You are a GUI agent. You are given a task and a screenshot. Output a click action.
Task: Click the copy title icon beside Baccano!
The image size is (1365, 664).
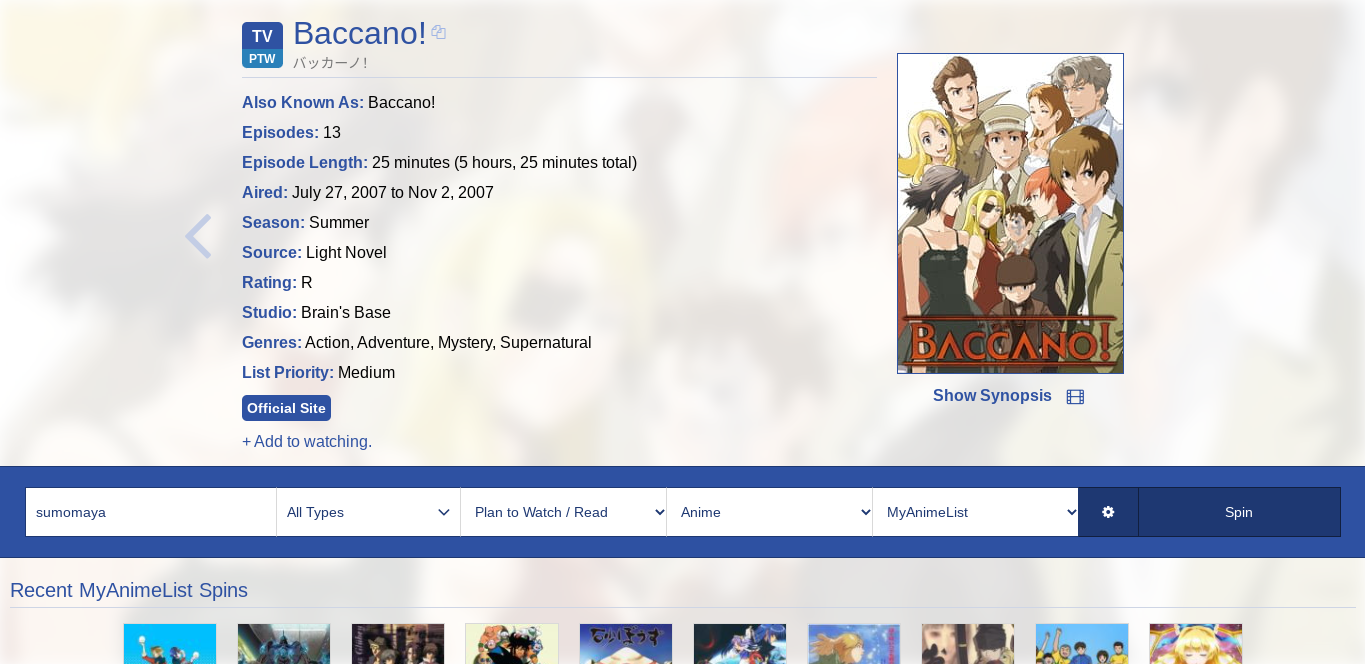(x=438, y=33)
